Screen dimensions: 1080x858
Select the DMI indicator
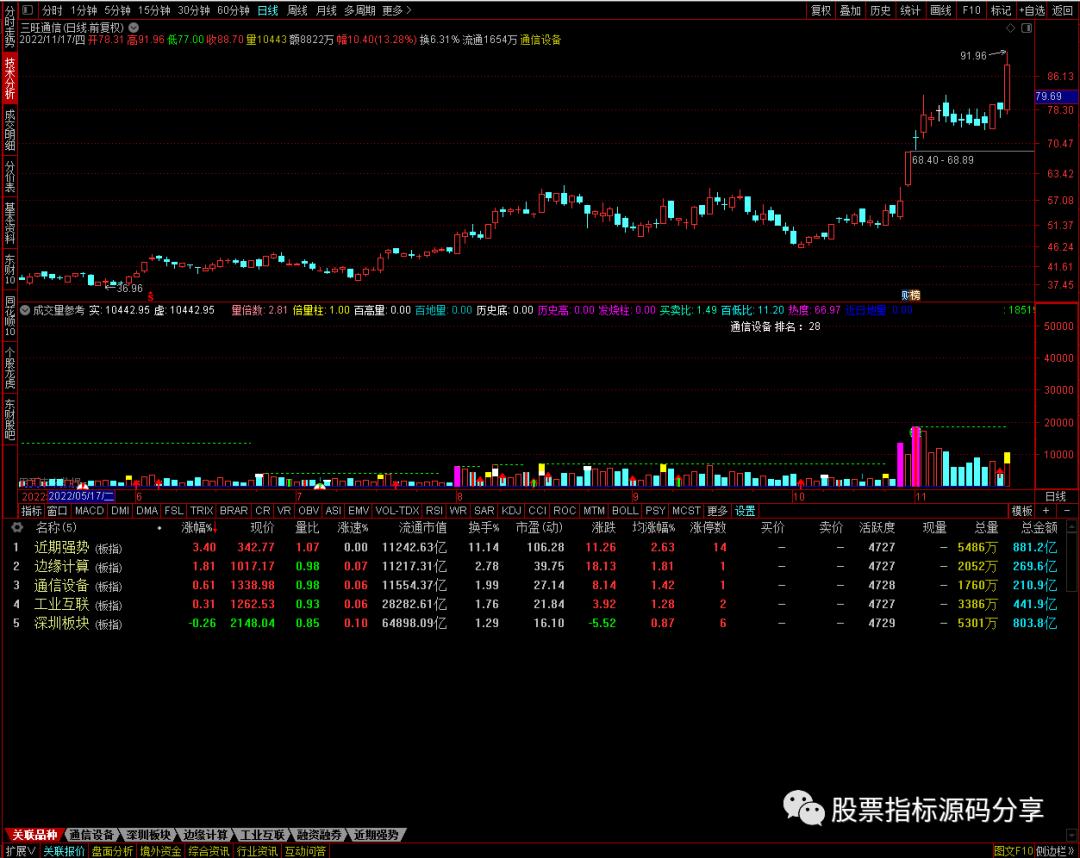120,511
